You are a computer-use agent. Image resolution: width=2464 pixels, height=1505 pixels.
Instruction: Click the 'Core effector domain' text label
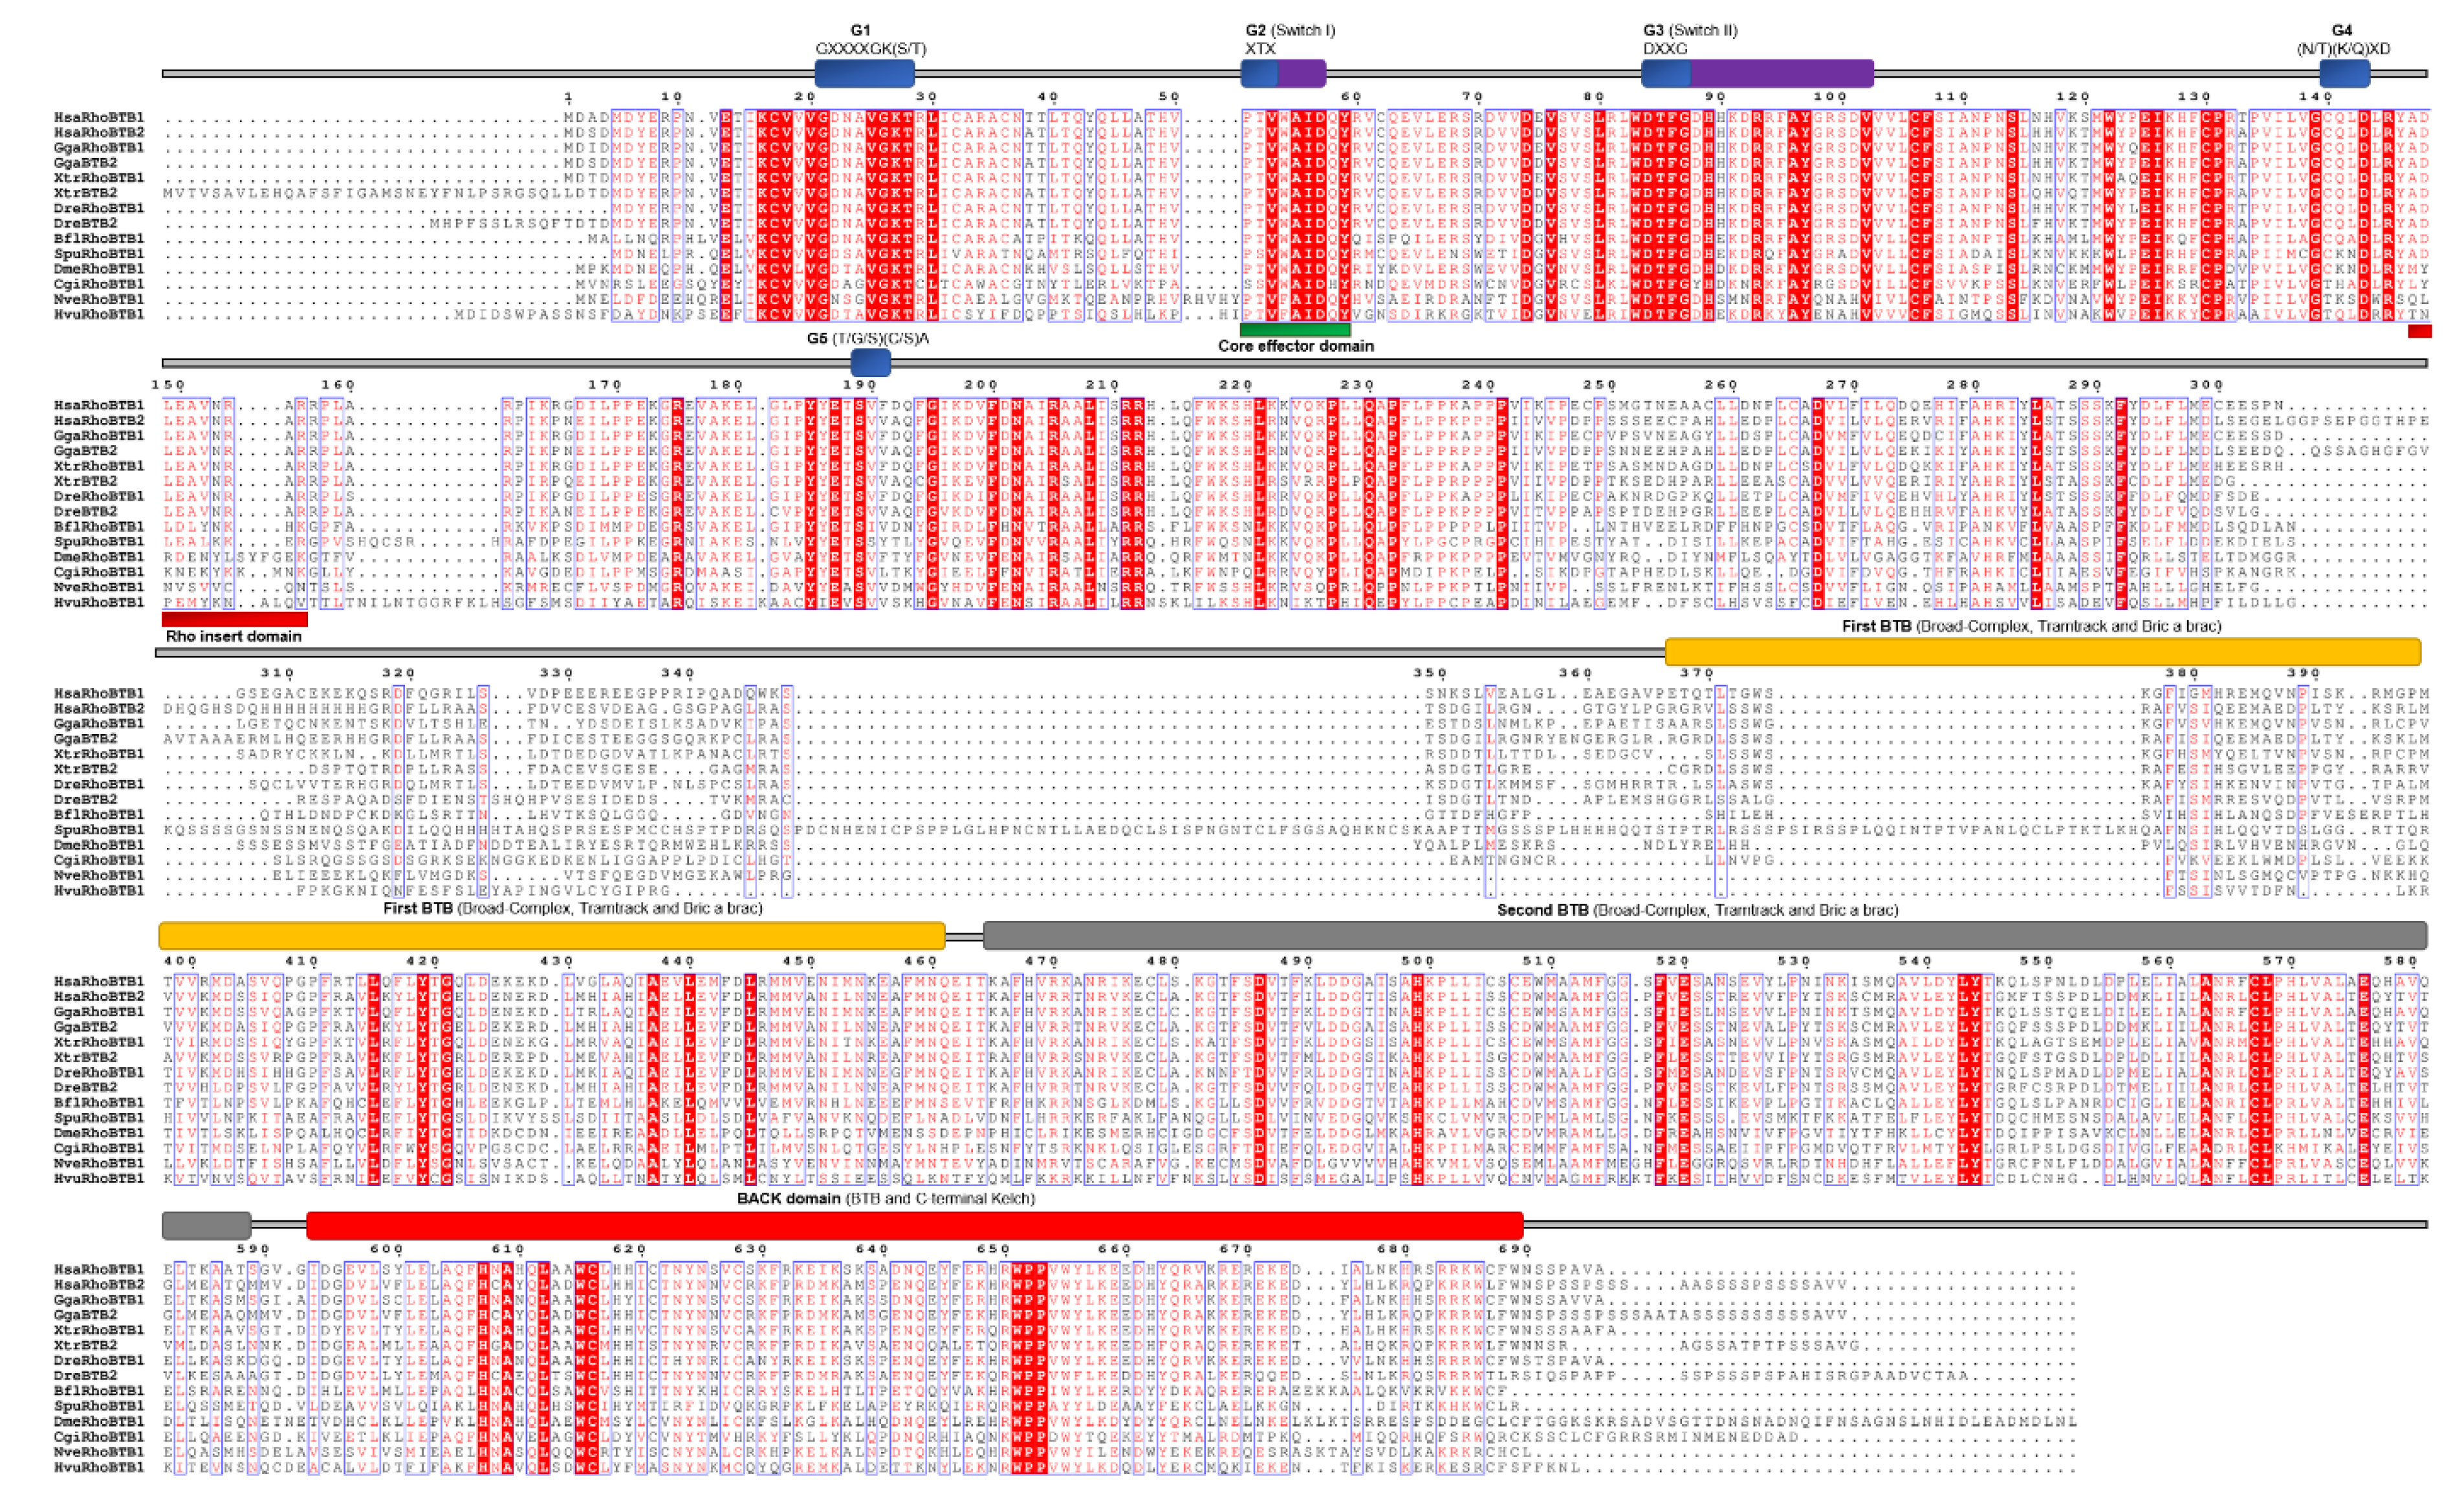(x=1295, y=346)
